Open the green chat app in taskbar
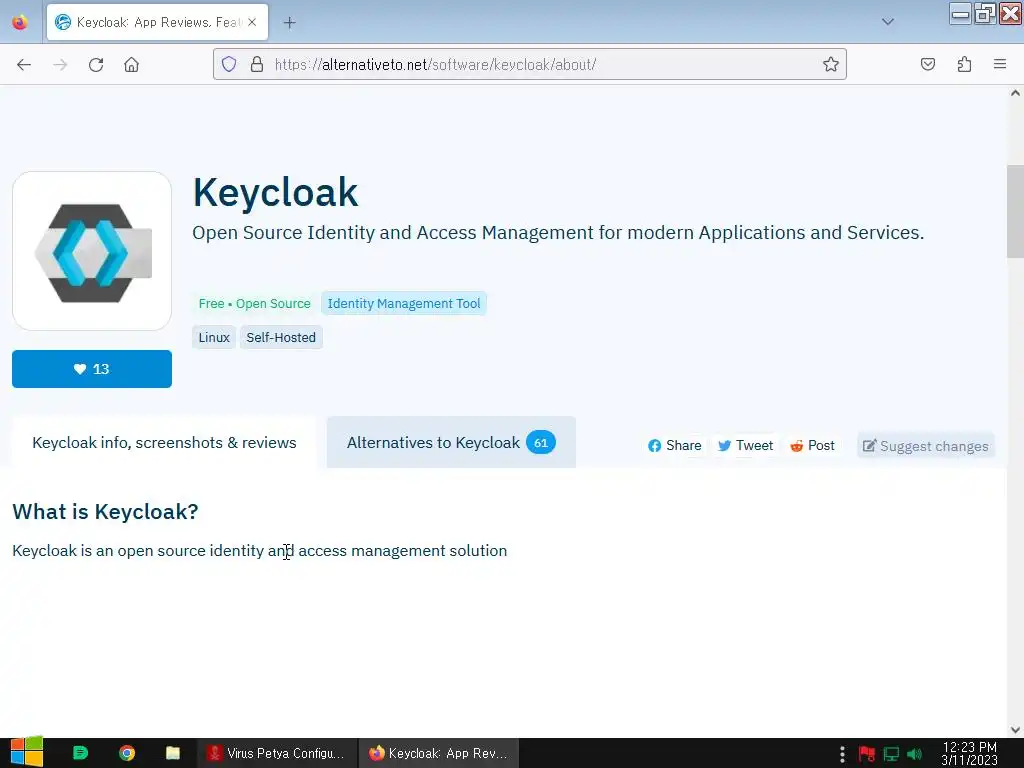The image size is (1024, 768). (x=80, y=753)
